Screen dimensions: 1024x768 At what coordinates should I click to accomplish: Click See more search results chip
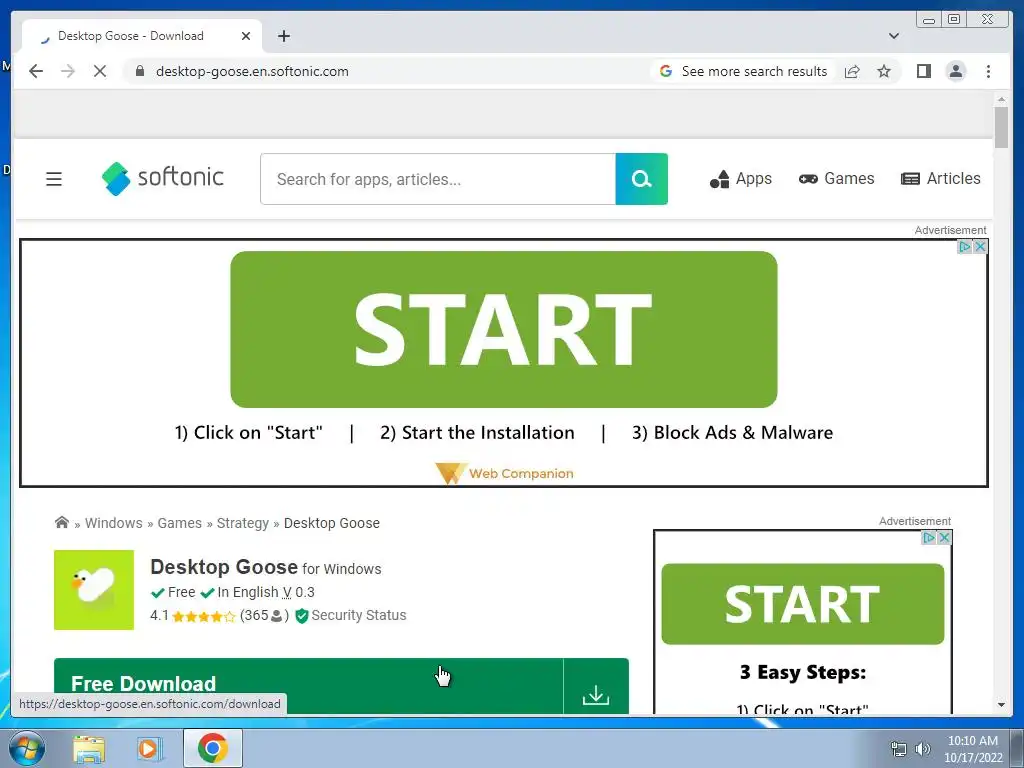coord(743,71)
